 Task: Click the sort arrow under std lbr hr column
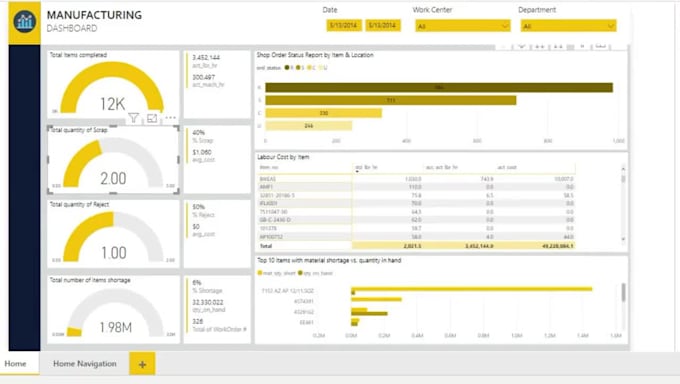(357, 172)
